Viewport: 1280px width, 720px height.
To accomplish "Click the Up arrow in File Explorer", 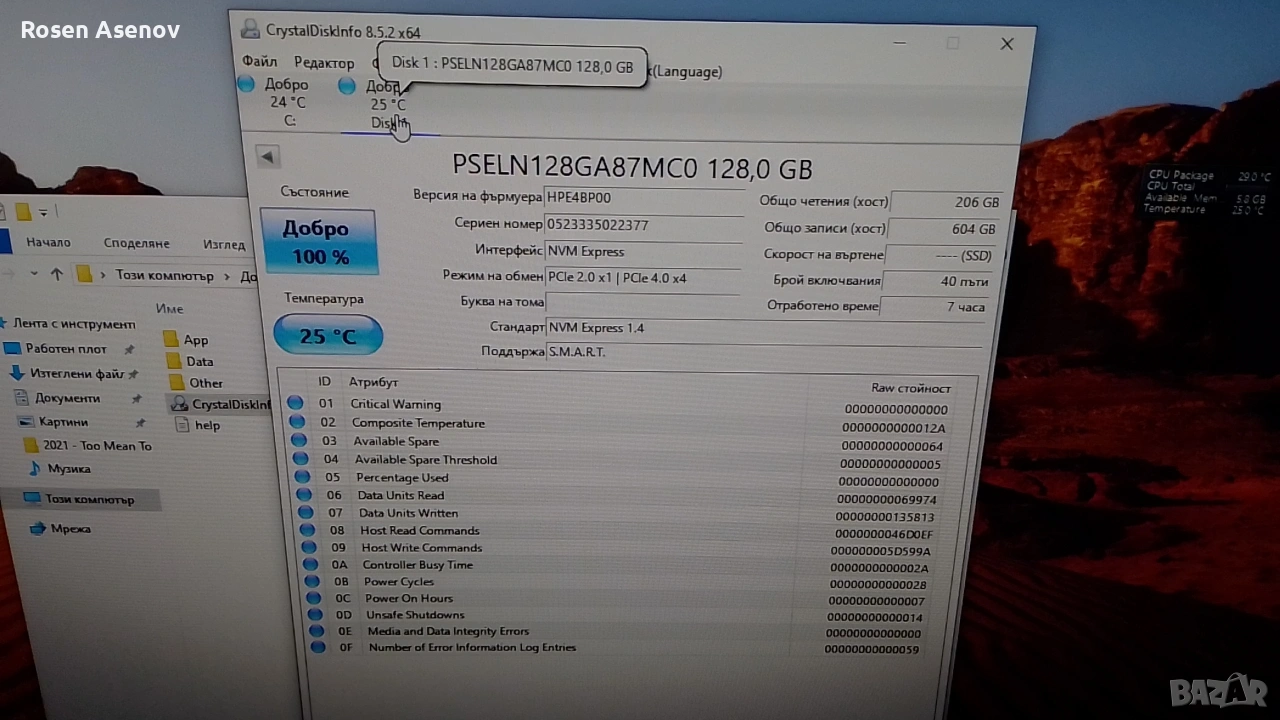I will coord(57,275).
